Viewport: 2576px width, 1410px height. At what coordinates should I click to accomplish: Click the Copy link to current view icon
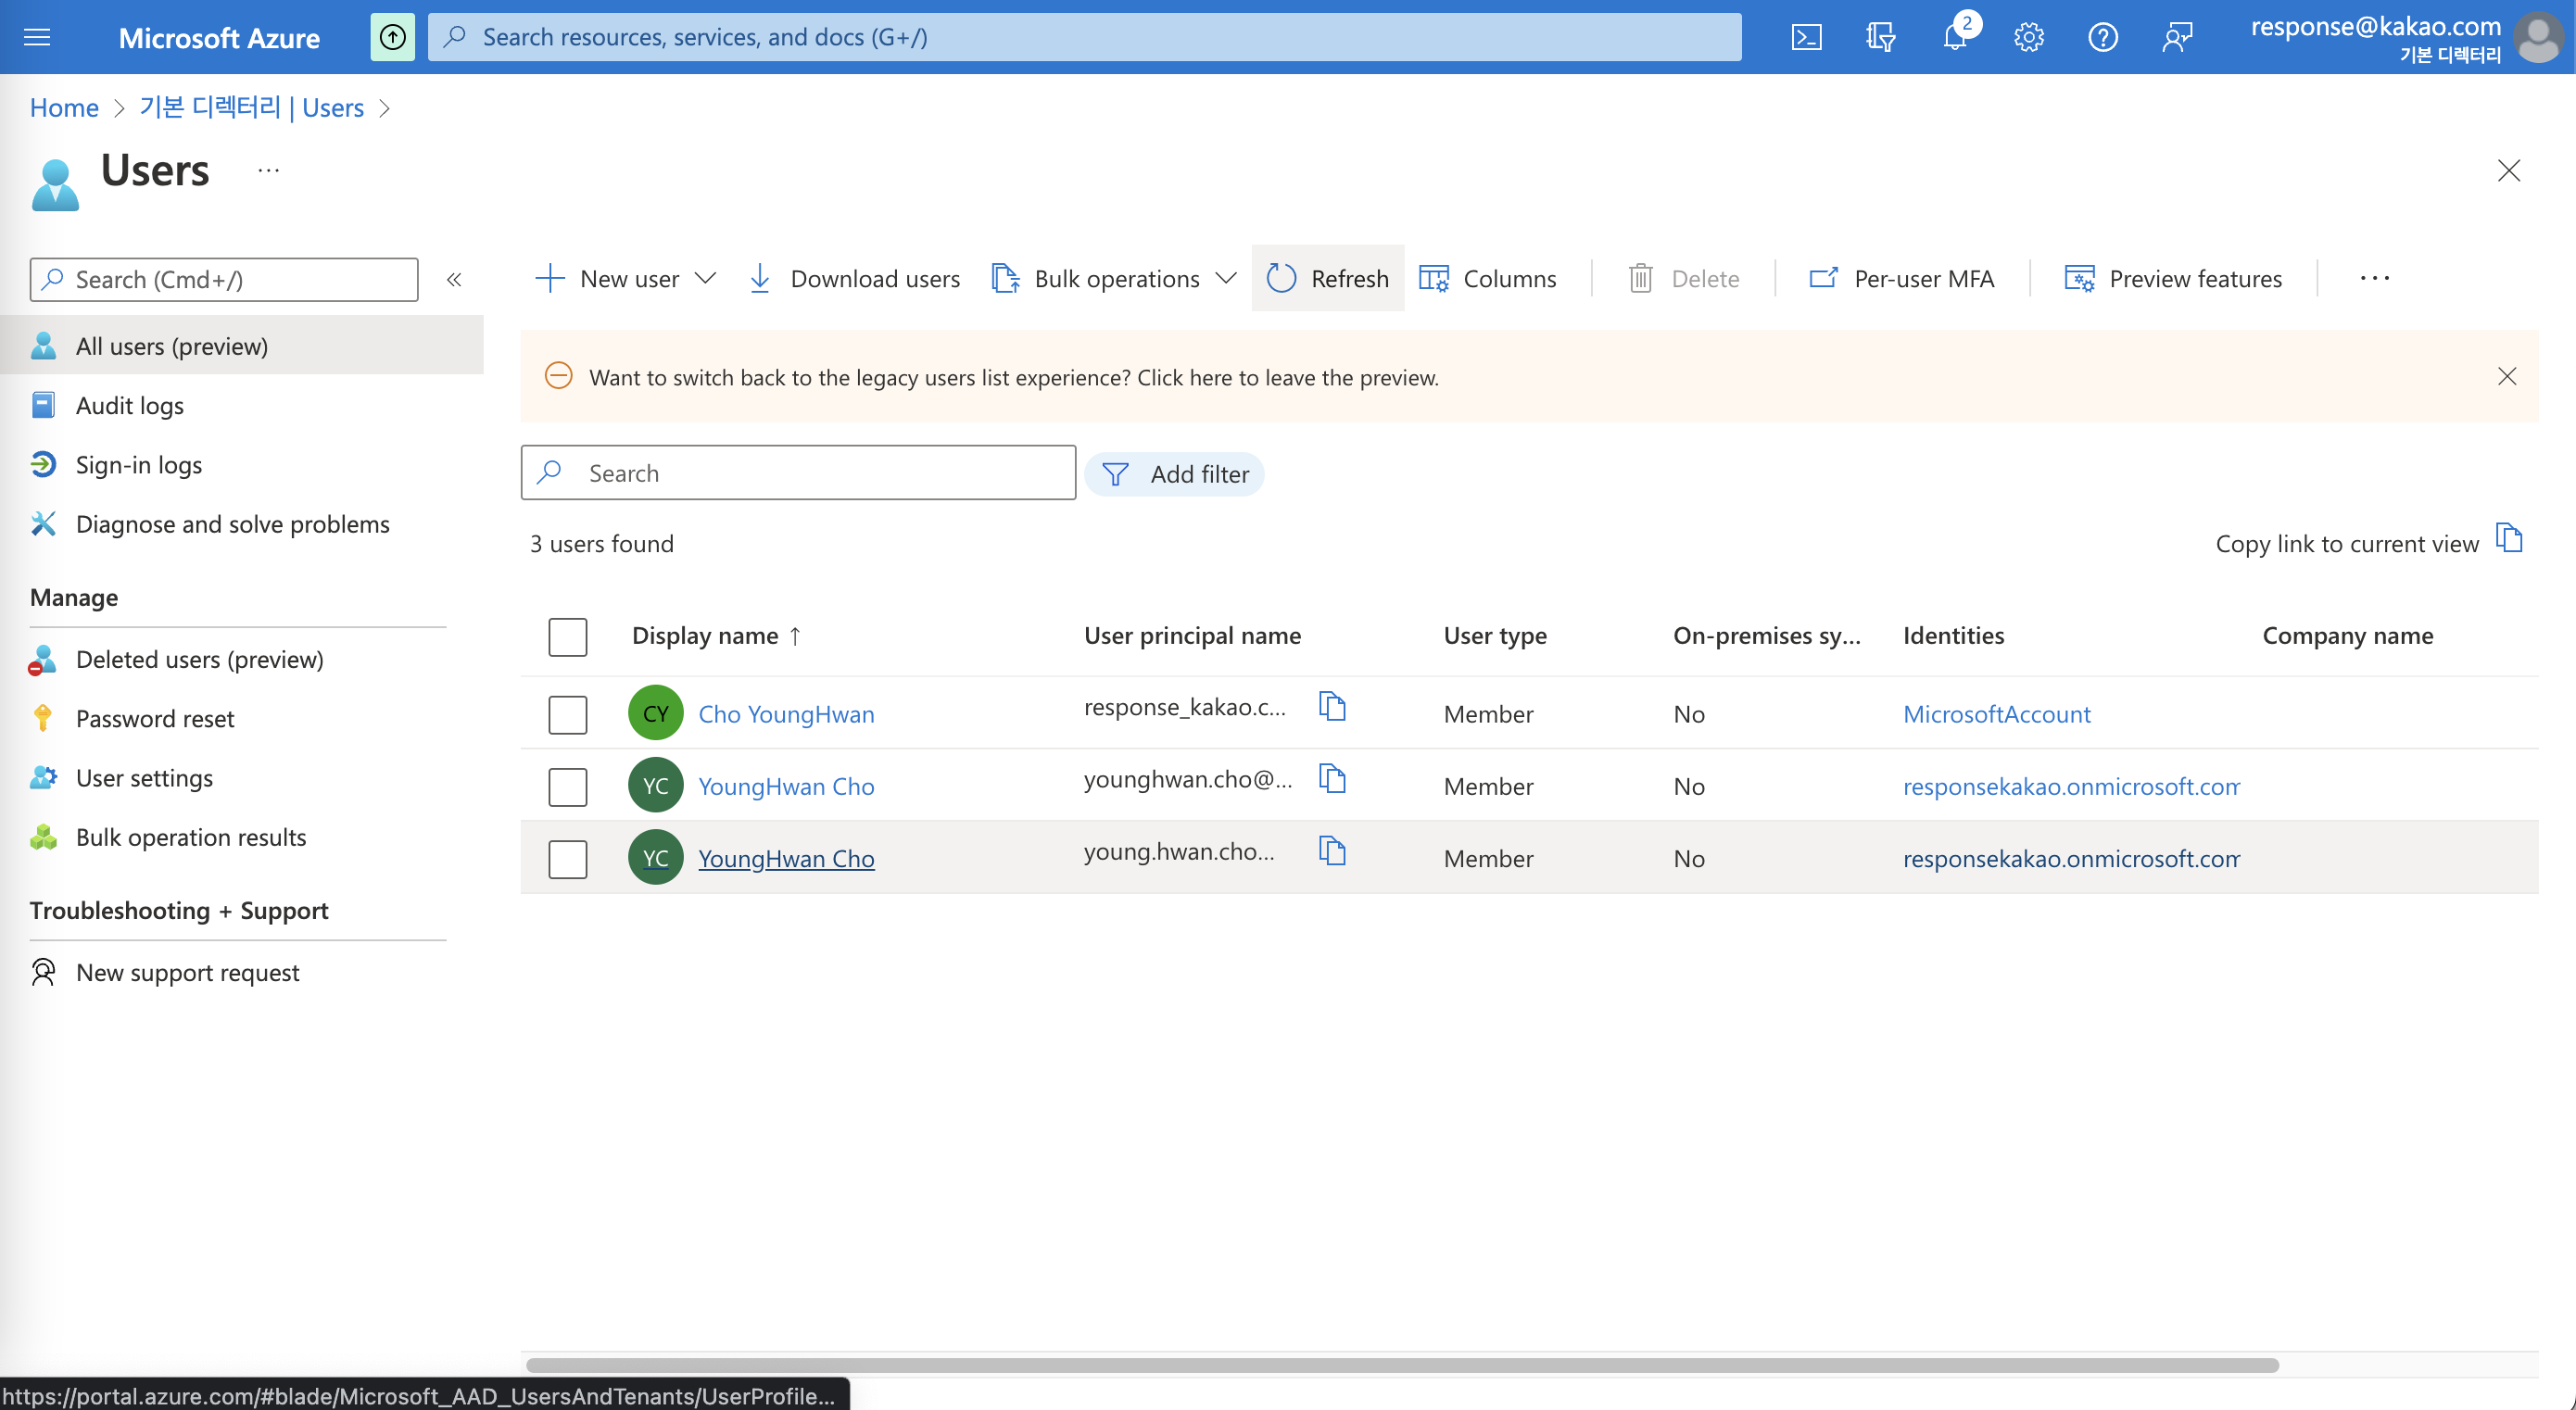[2509, 538]
